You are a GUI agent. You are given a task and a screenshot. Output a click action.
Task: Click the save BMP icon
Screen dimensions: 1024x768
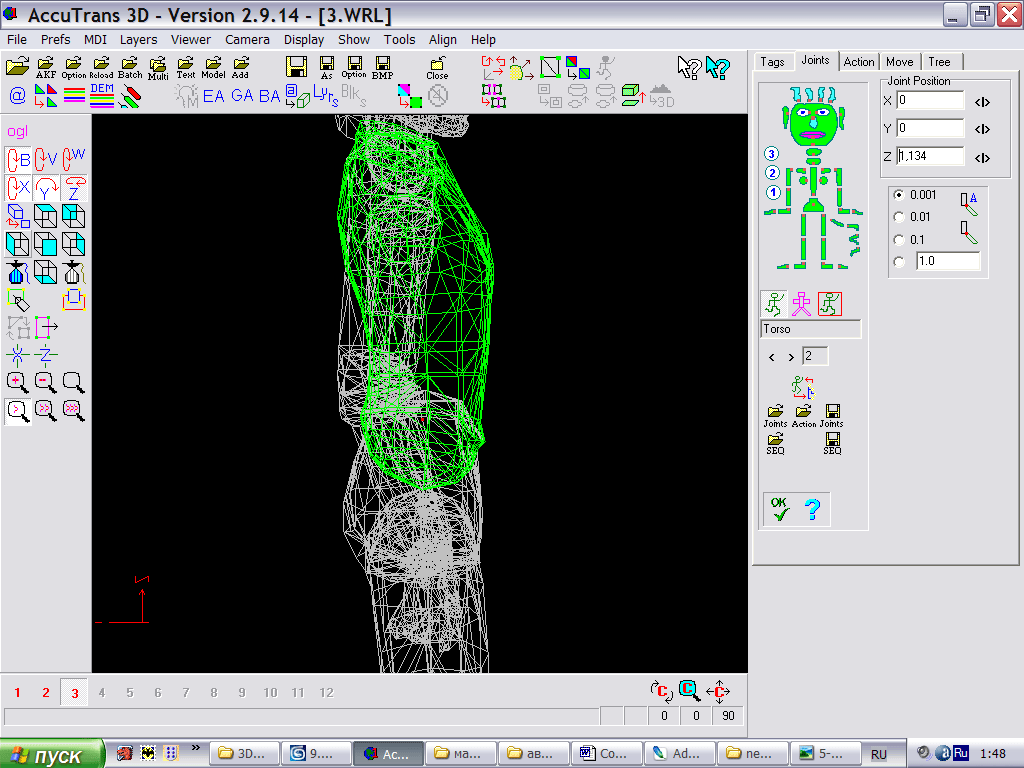(x=383, y=68)
